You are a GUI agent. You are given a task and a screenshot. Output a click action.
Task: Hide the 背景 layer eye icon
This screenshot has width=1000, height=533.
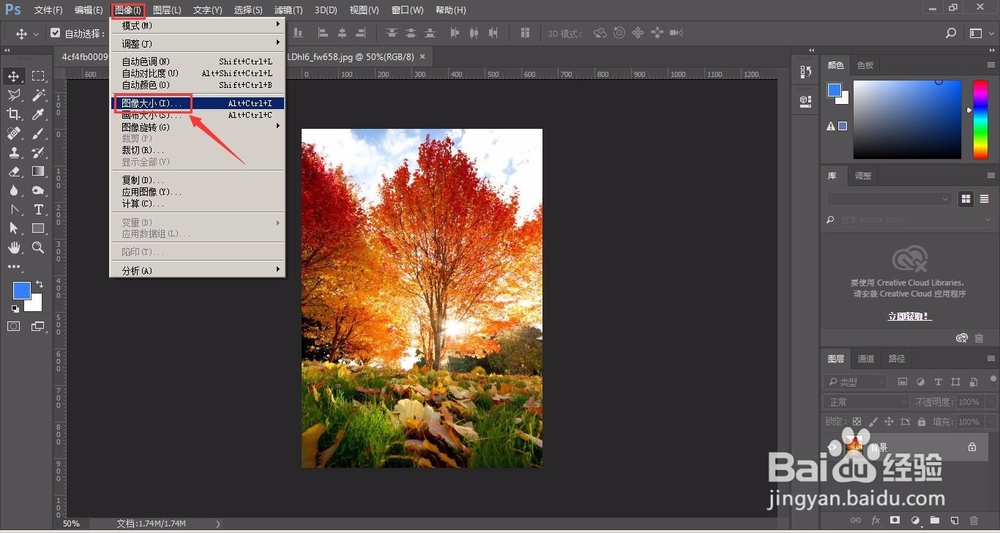pyautogui.click(x=833, y=447)
